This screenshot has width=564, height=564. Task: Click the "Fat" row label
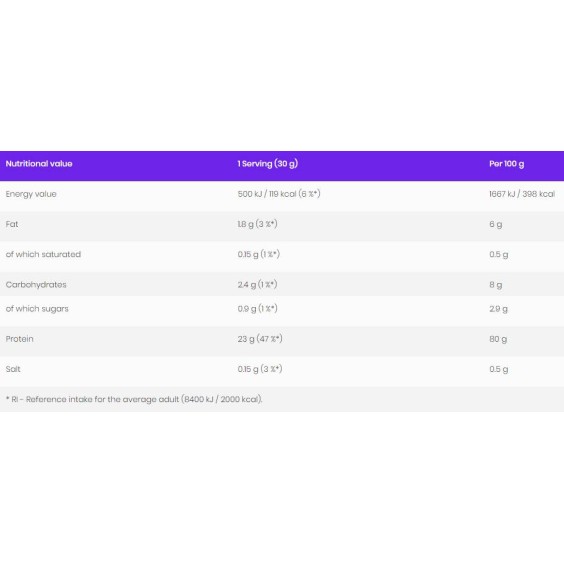pyautogui.click(x=12, y=224)
